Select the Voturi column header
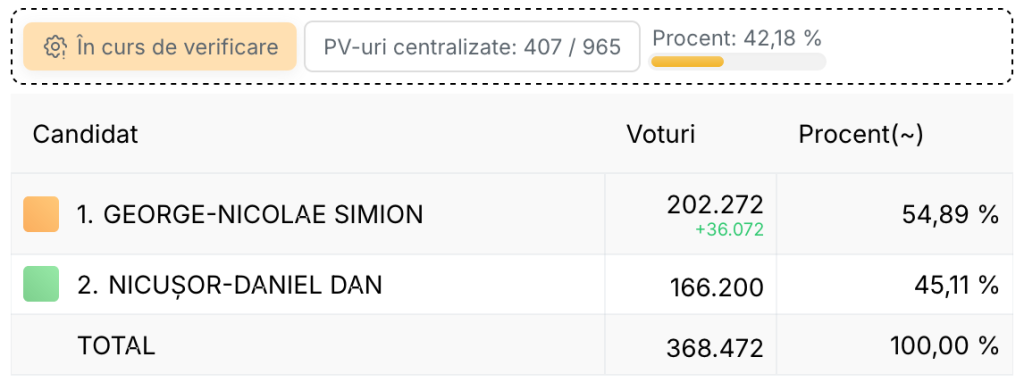 (661, 135)
